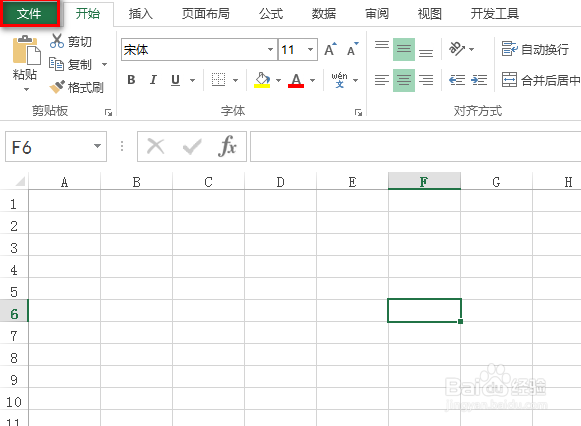
Task: Expand the phonetic guide dropdown arrow
Action: click(x=355, y=80)
